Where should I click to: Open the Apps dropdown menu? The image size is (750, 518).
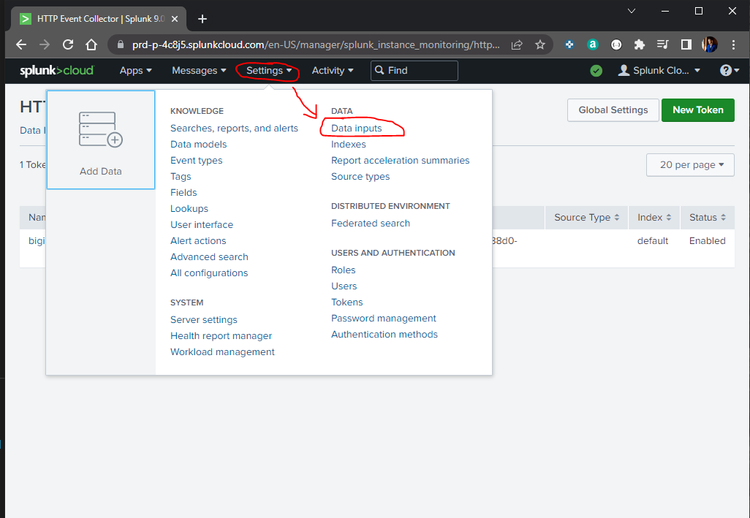point(135,70)
